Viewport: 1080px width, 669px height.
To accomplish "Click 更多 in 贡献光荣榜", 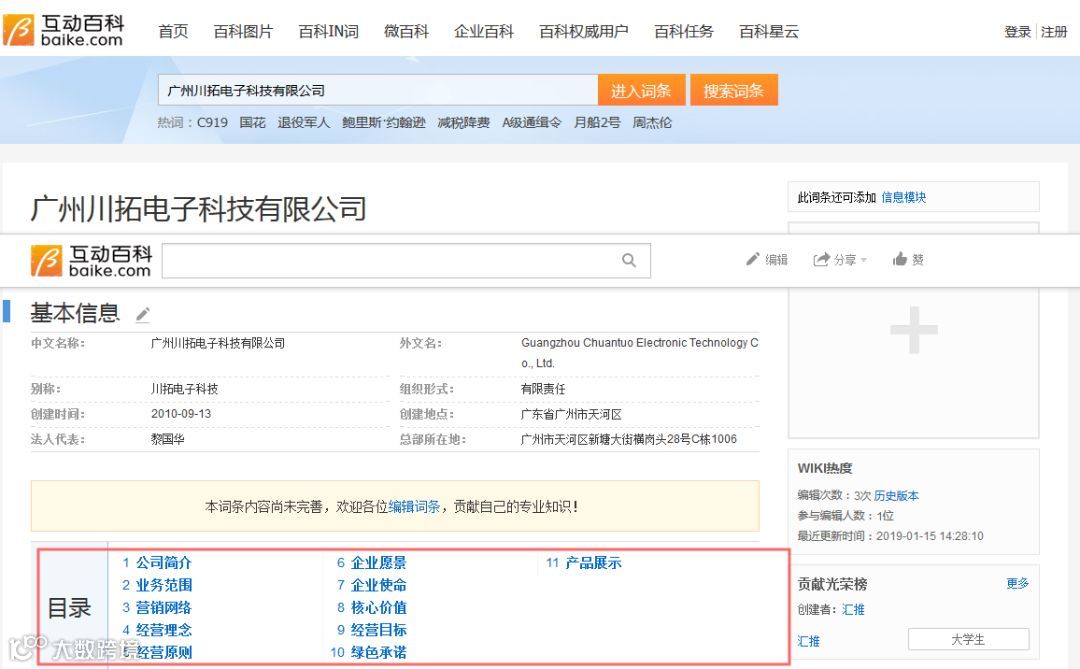I will click(x=1017, y=584).
